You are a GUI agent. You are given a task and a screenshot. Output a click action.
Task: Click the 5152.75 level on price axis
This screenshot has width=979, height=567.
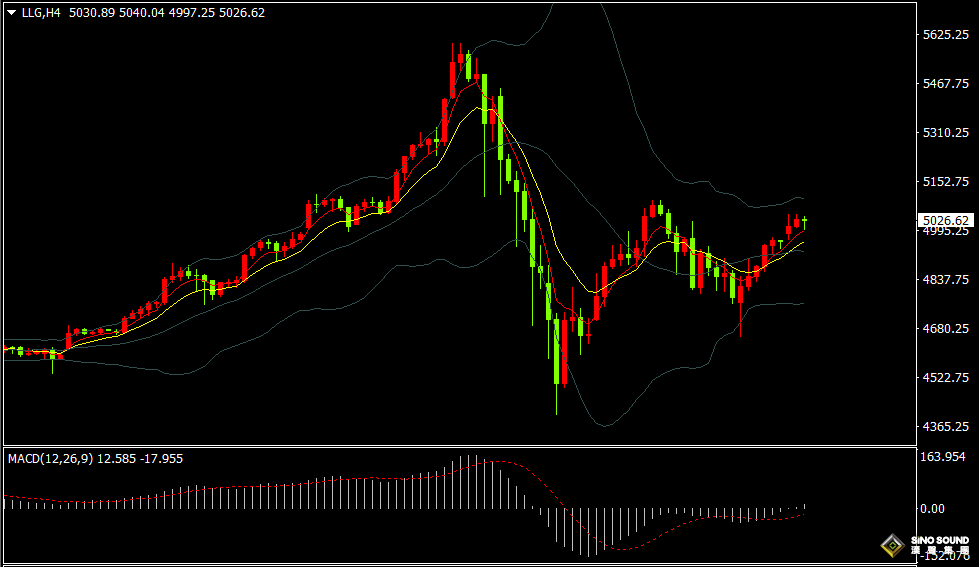pos(946,182)
